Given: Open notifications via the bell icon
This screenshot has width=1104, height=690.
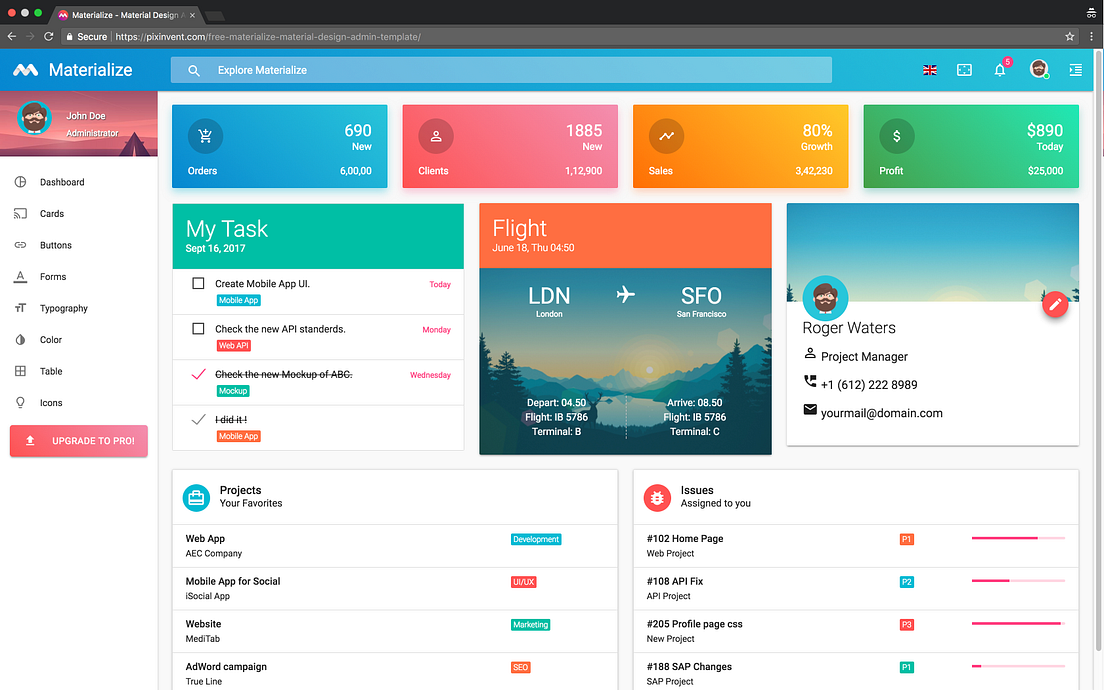Looking at the screenshot, I should (1000, 70).
